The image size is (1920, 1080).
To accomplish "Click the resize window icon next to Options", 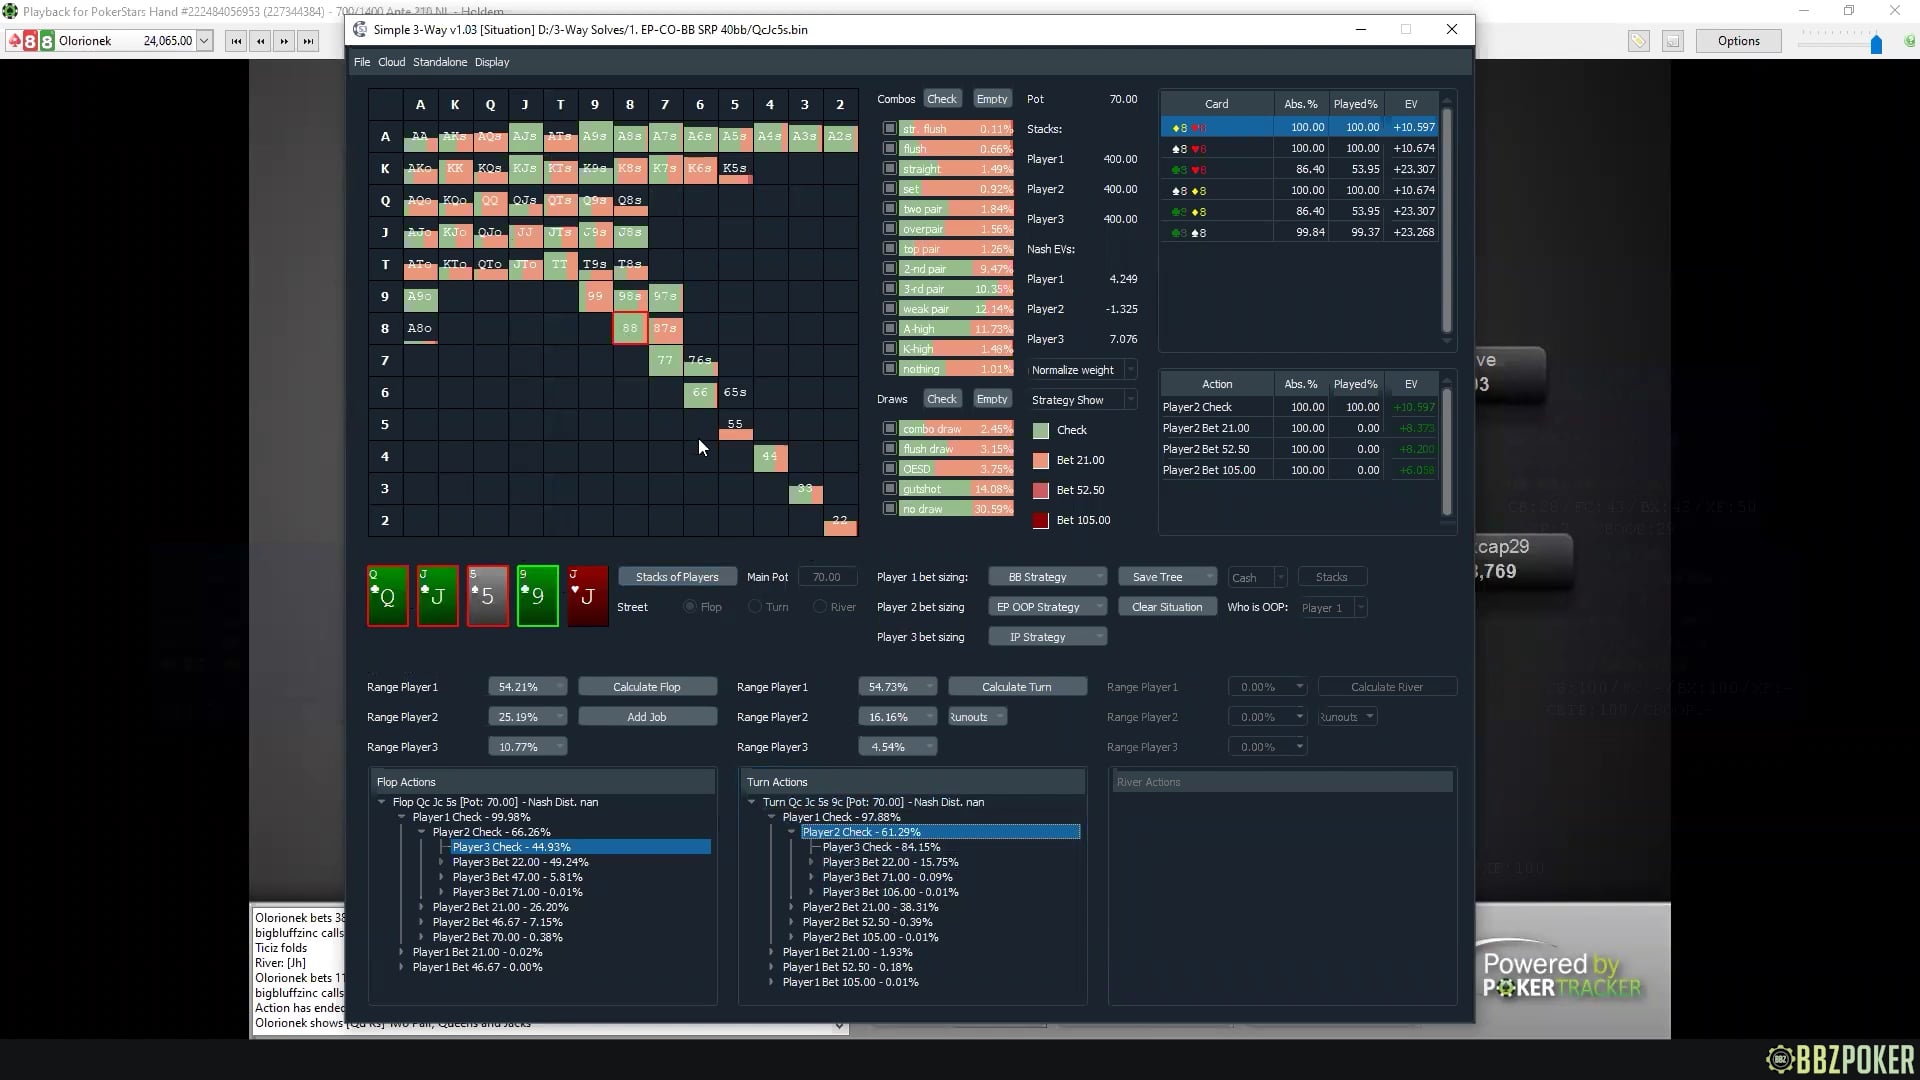I will coord(1672,41).
